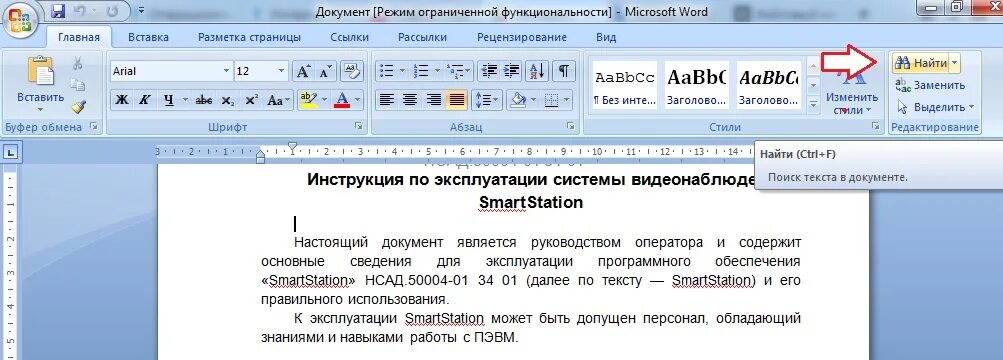The height and width of the screenshot is (360, 1003).
Task: Customize the quick access toolbar dropdown
Action: [141, 10]
